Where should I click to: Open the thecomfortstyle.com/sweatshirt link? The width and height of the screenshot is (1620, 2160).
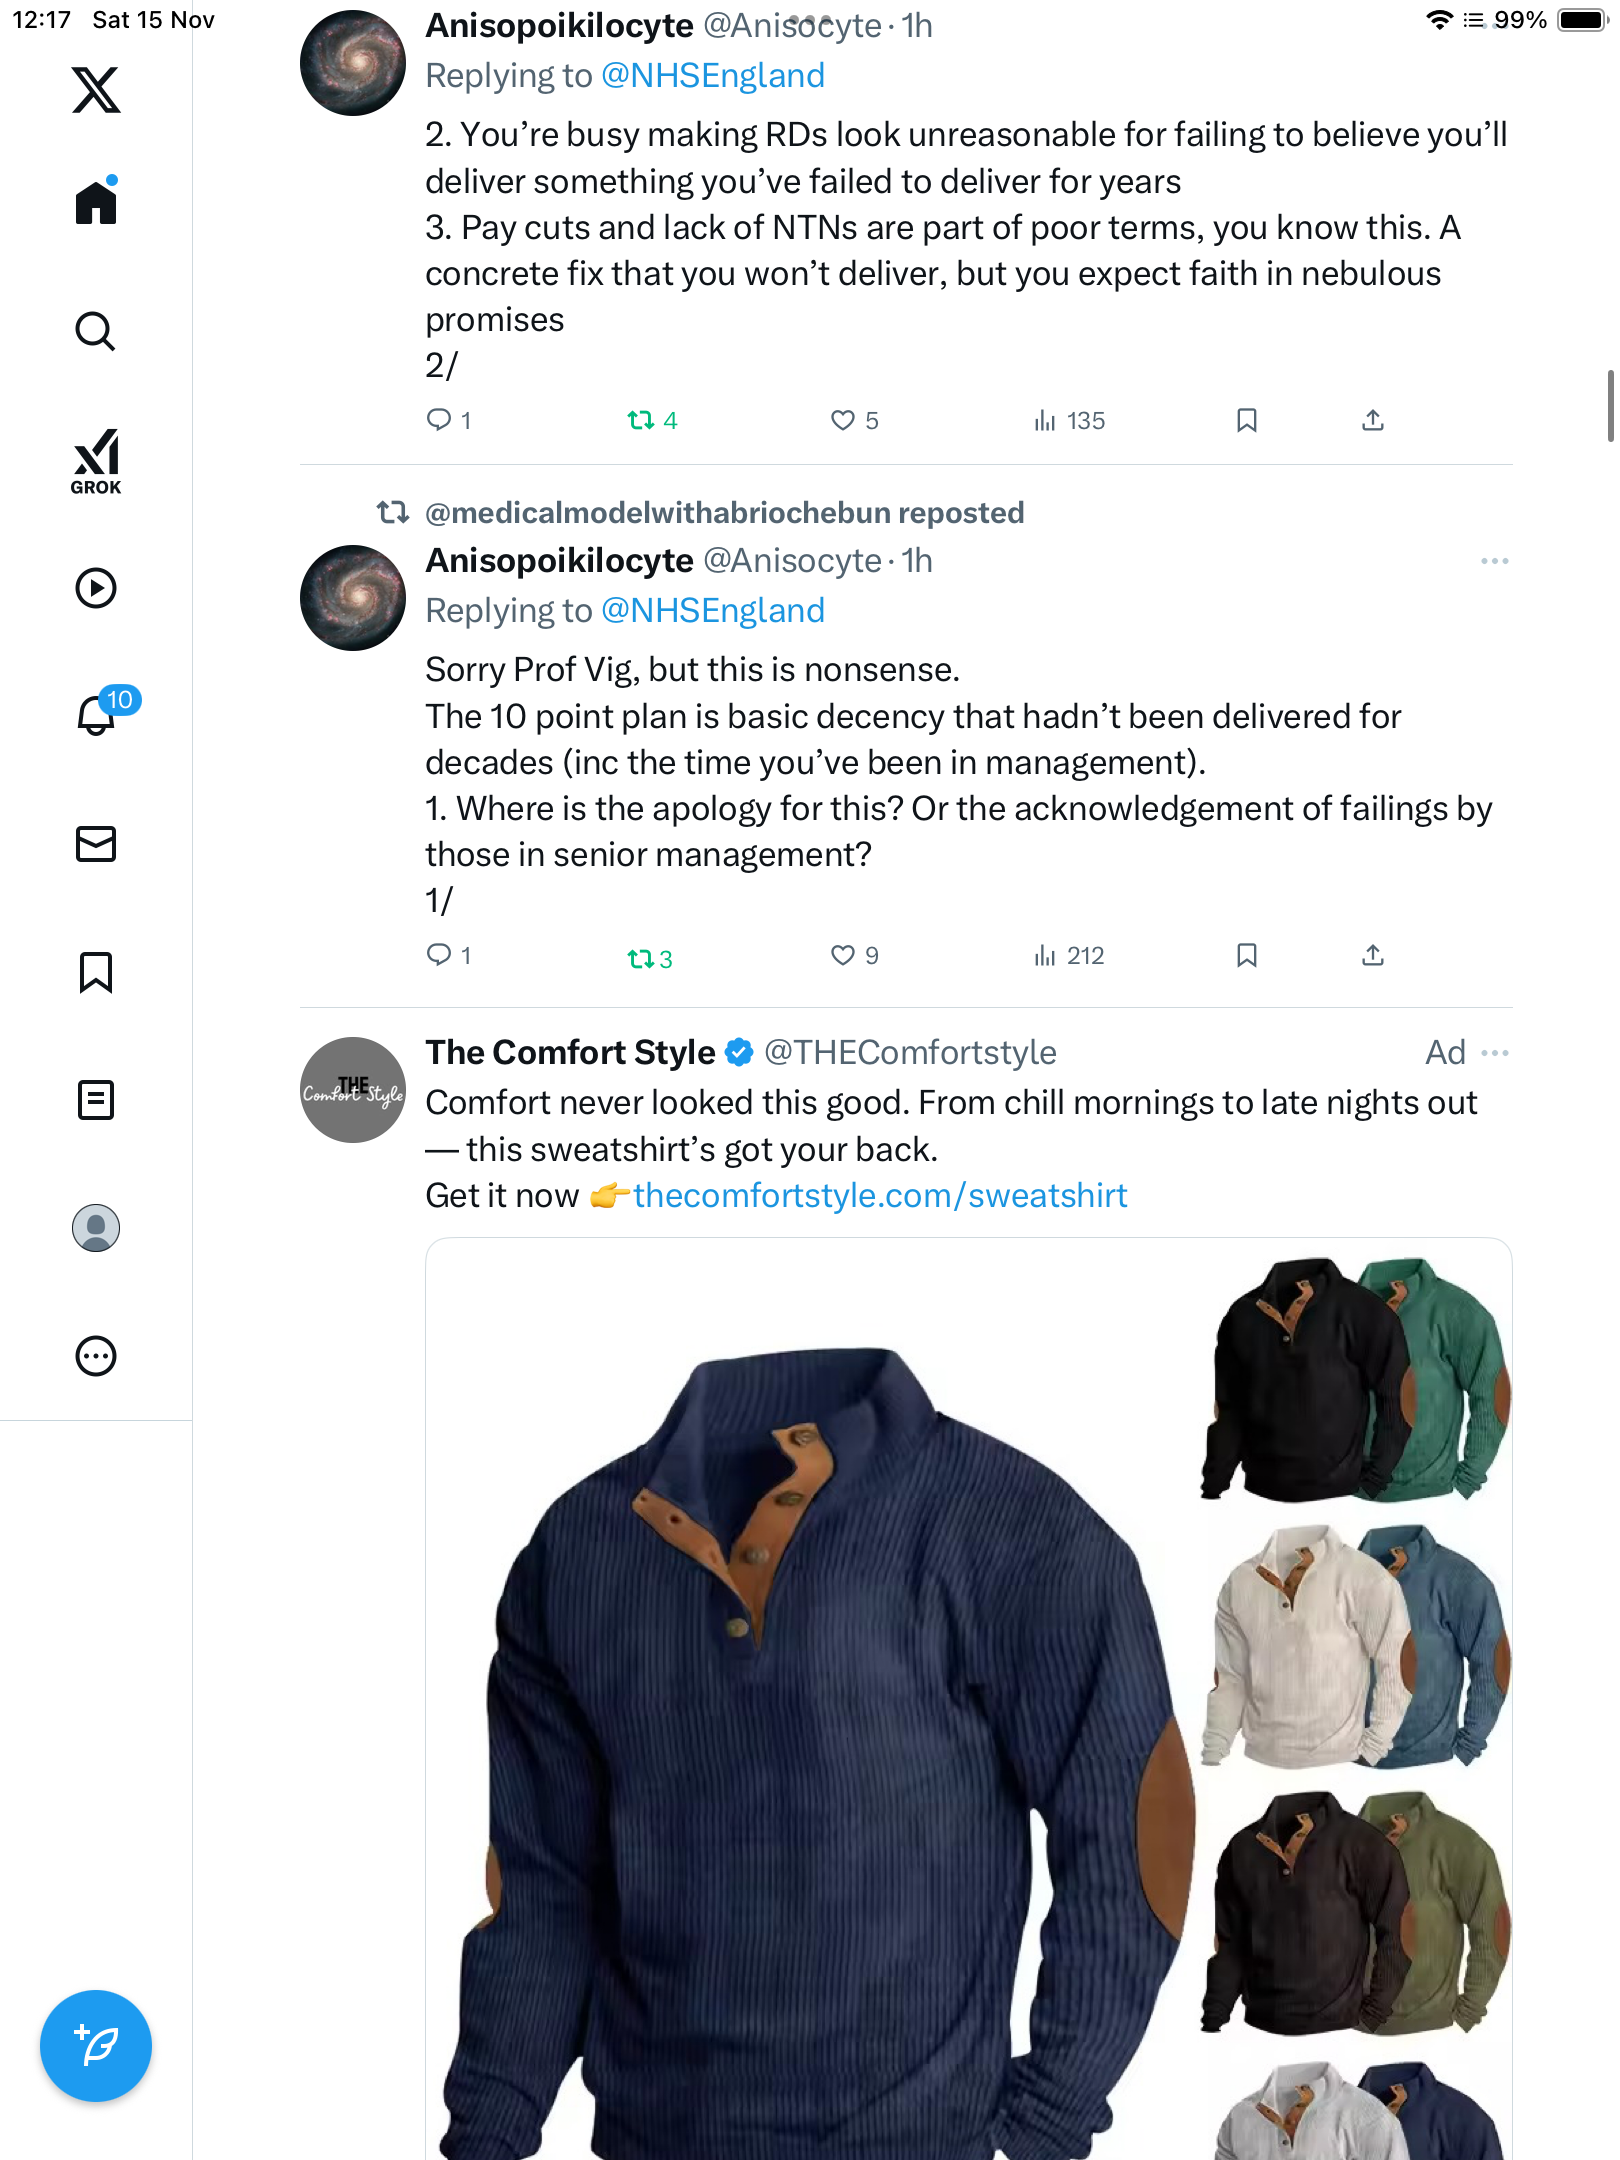pos(880,1196)
